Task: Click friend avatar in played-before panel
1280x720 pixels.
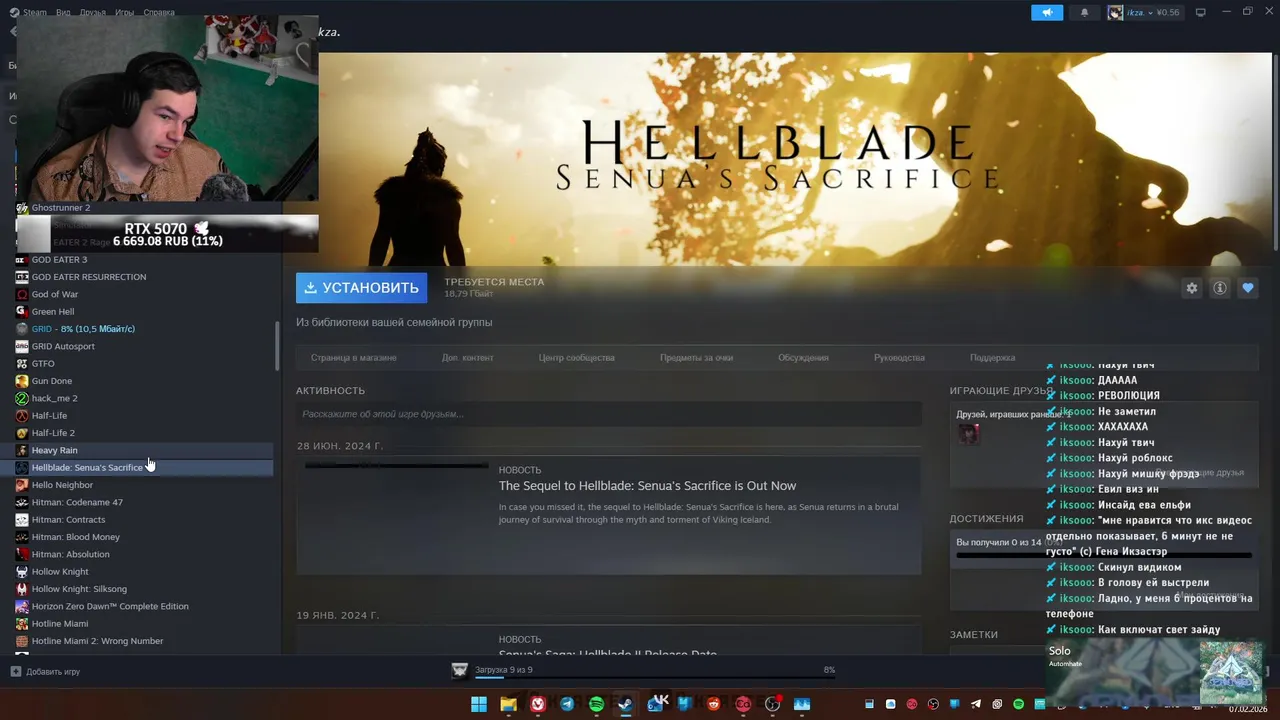Action: coord(968,433)
